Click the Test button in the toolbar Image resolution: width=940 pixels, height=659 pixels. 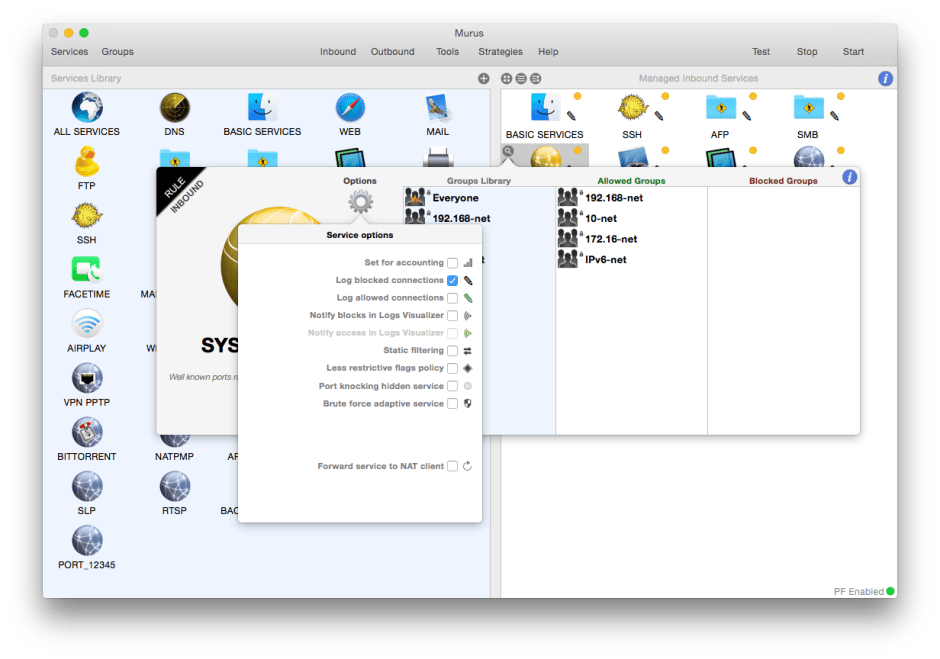(761, 51)
